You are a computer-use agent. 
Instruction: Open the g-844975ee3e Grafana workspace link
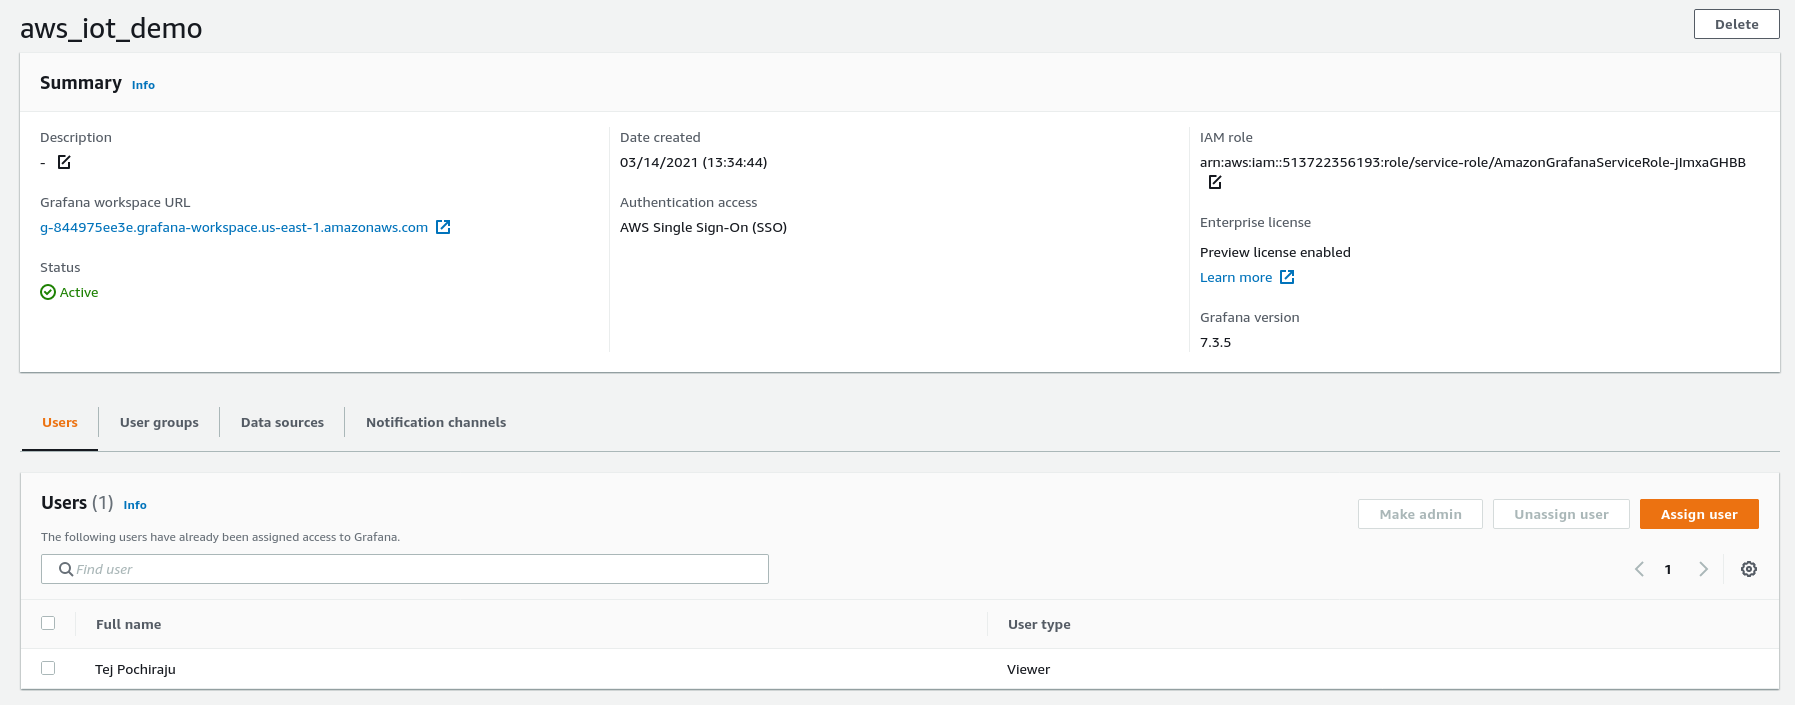pyautogui.click(x=234, y=227)
